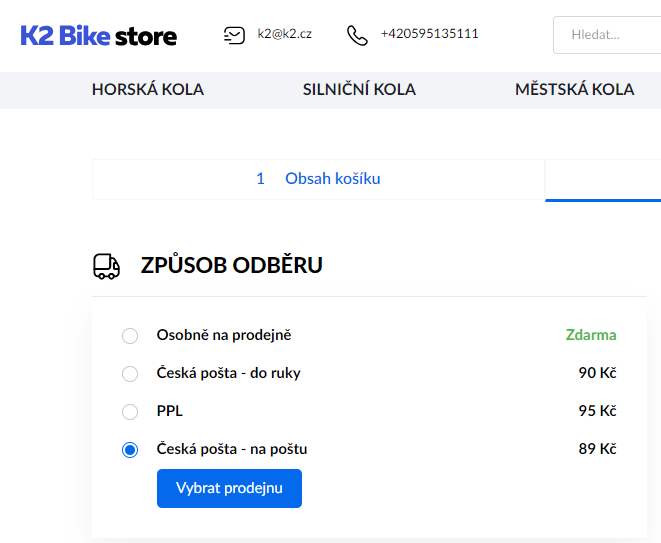
Task: Click the +420595135111 phone number link
Action: tap(429, 34)
